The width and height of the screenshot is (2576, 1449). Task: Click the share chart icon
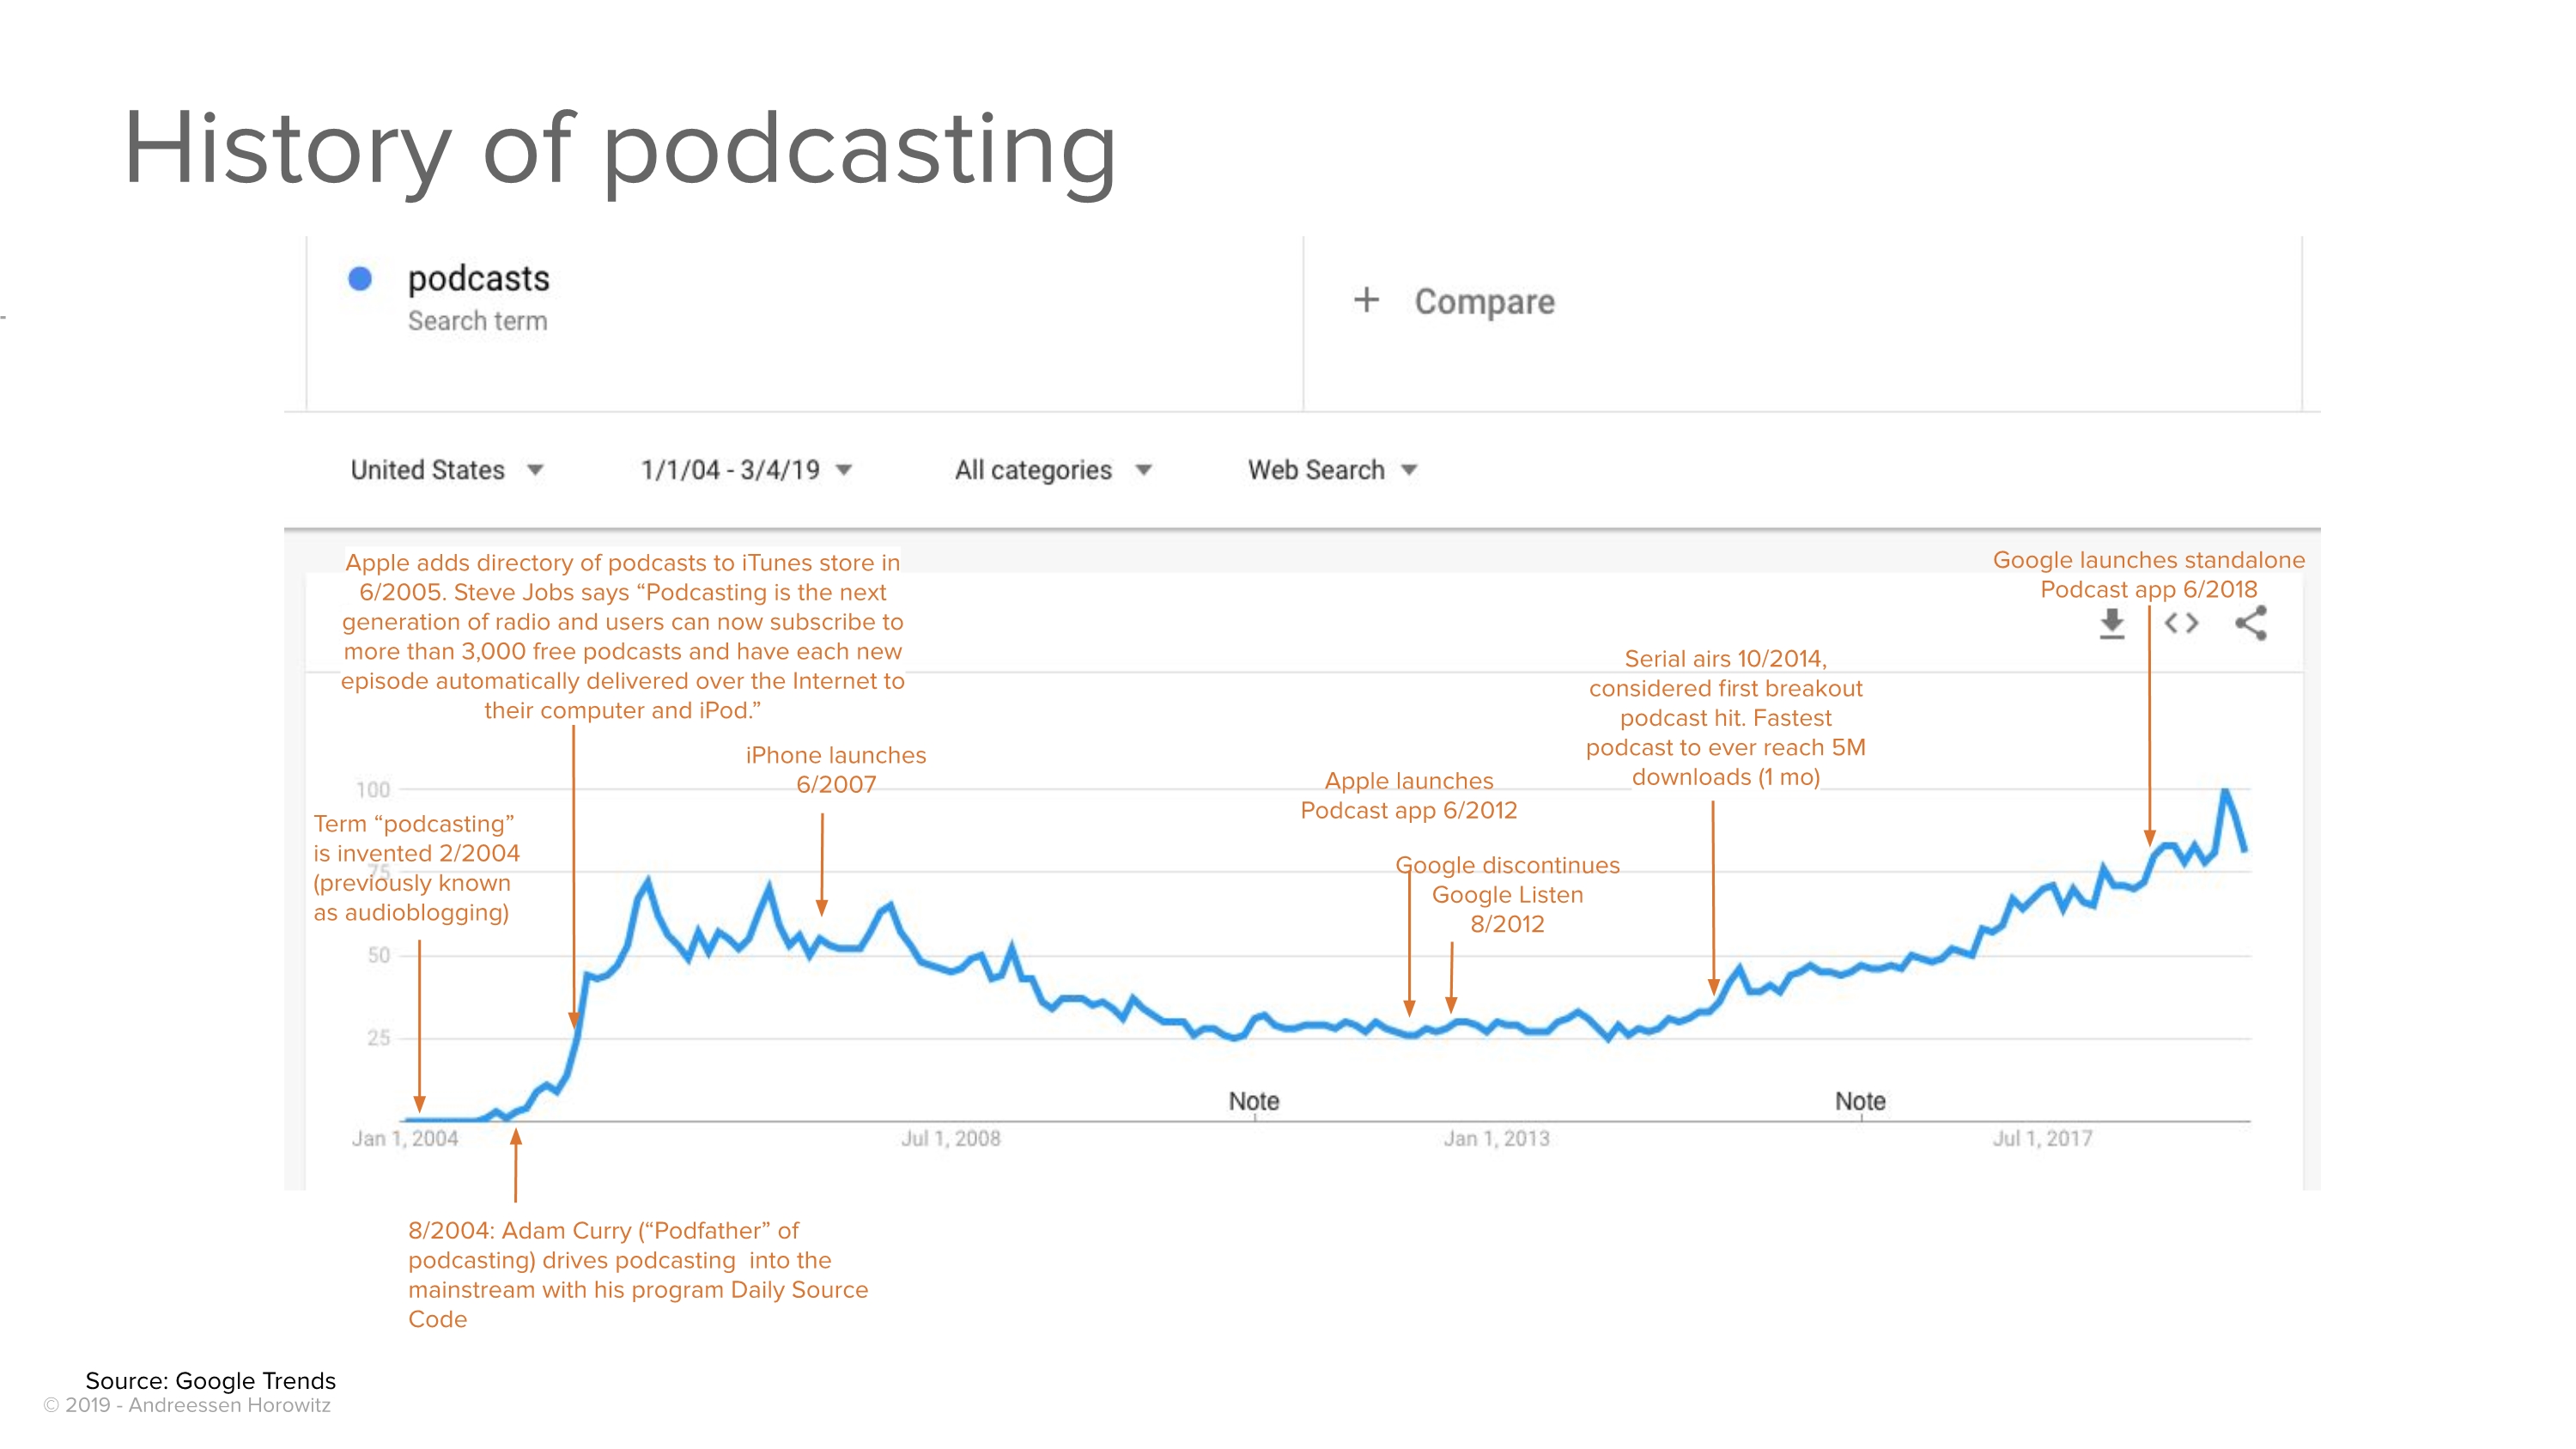pos(2251,623)
